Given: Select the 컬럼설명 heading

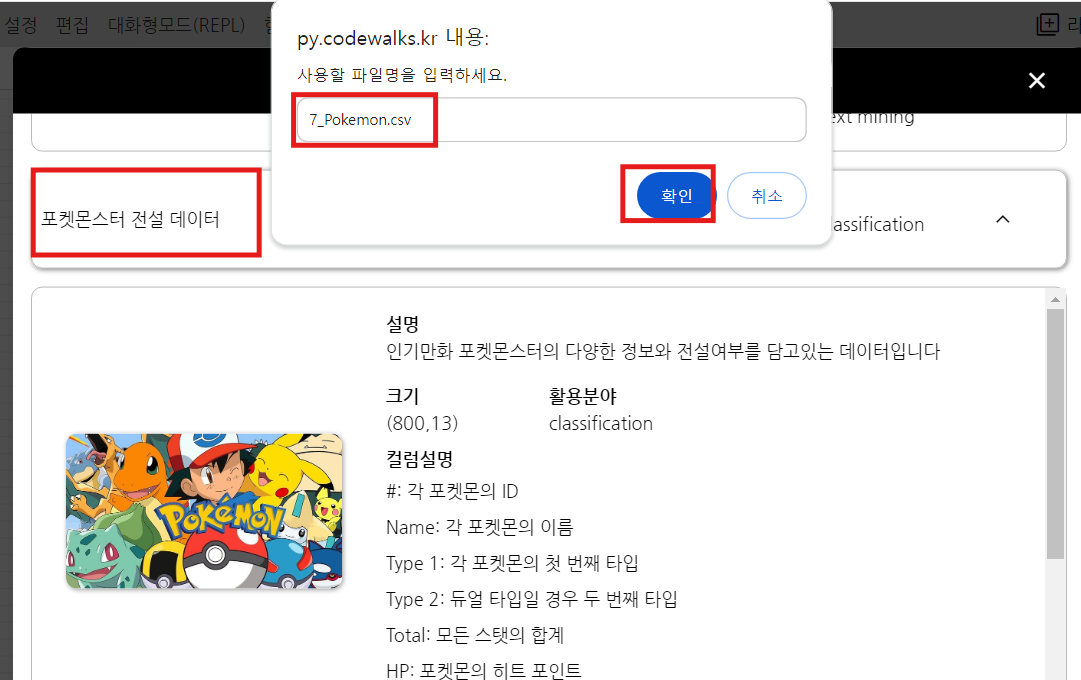Looking at the screenshot, I should (419, 459).
